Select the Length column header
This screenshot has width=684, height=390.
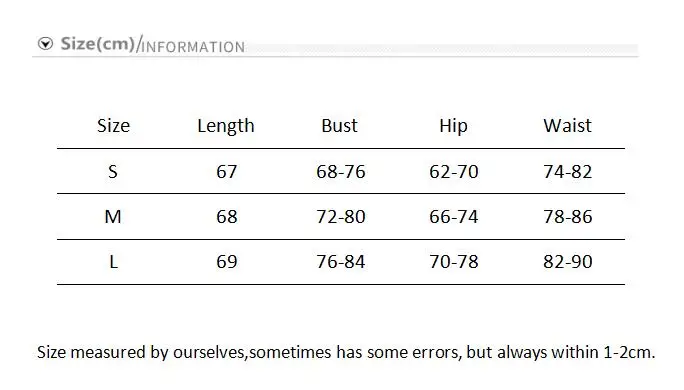pos(226,127)
